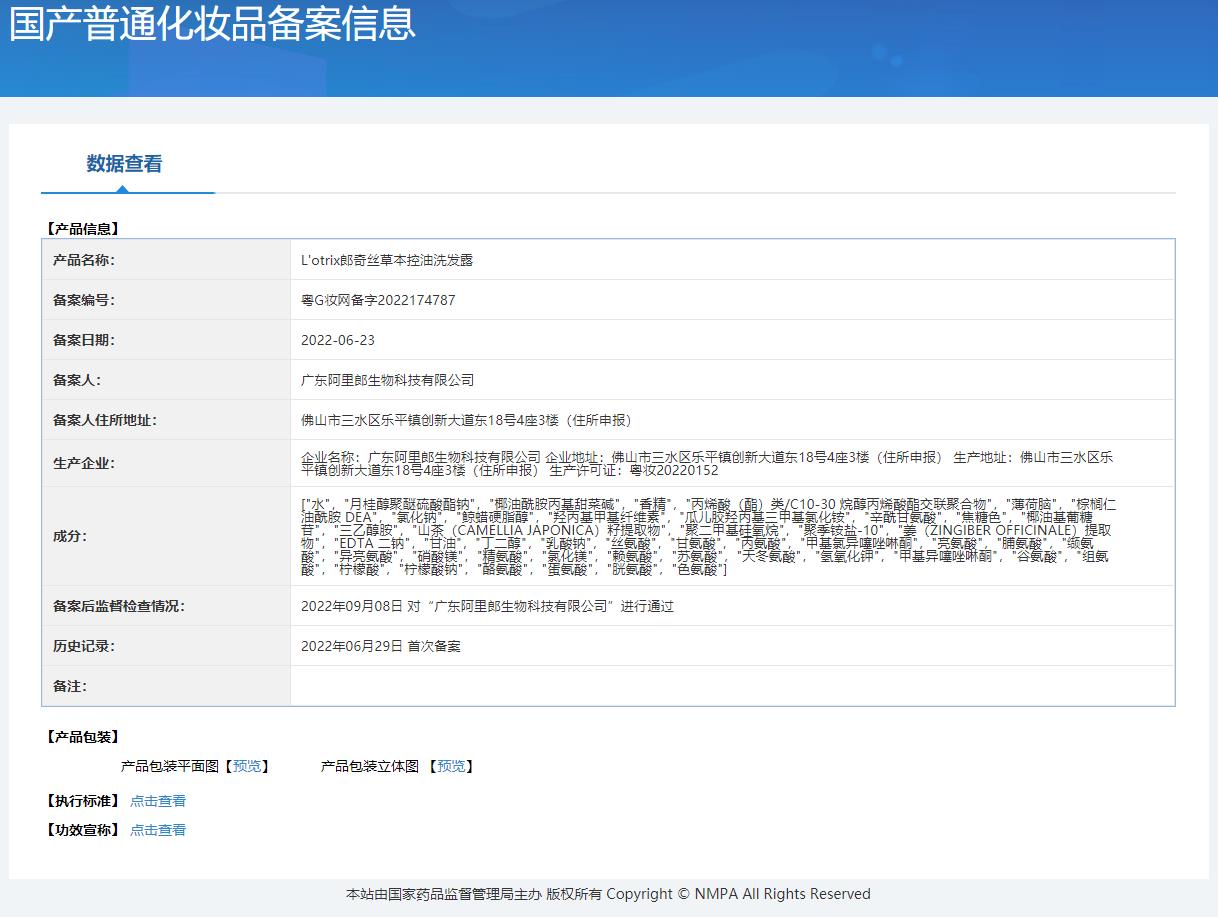Click 预览 for 产品包装立体图
The width and height of the screenshot is (1218, 917).
[451, 766]
